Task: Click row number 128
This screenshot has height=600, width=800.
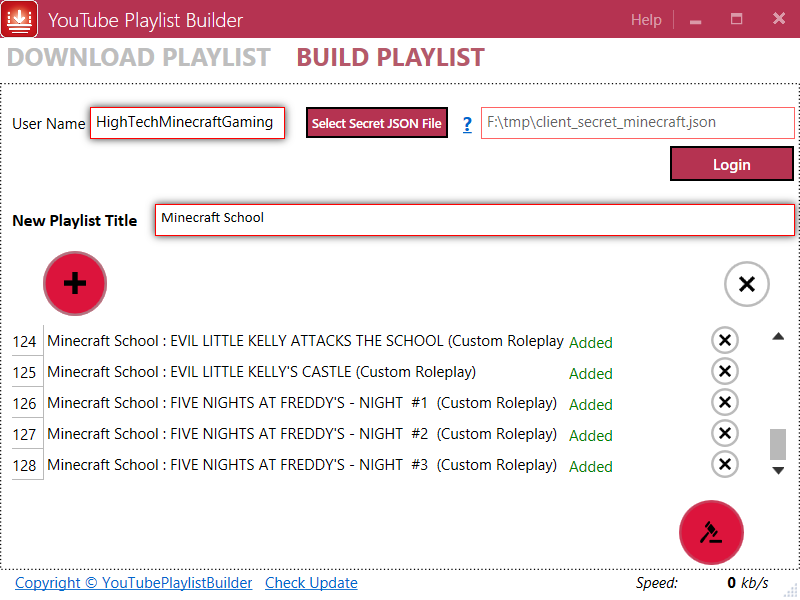Action: coord(24,466)
